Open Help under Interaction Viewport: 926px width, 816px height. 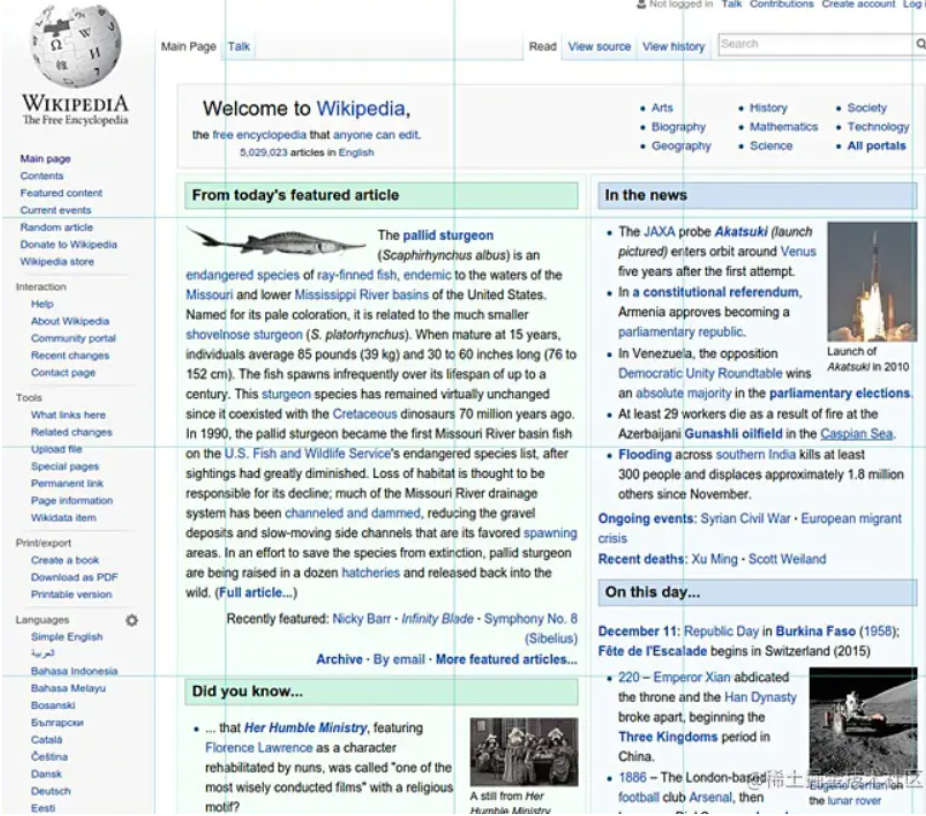coord(42,304)
